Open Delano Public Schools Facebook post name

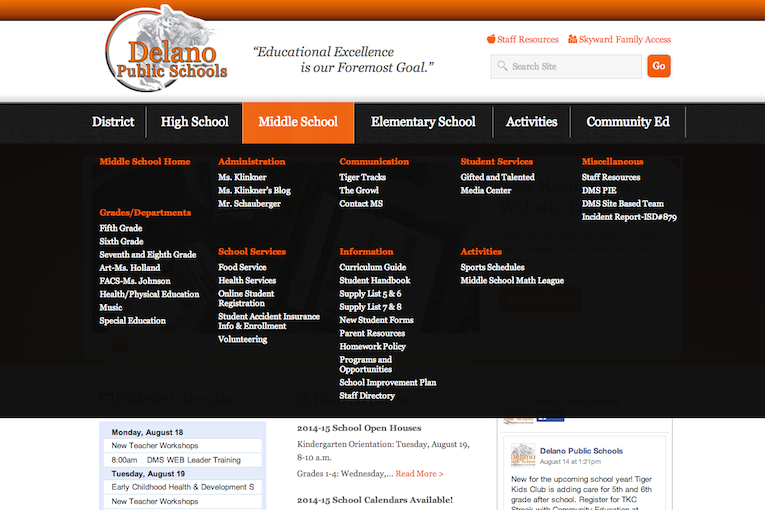coord(581,450)
